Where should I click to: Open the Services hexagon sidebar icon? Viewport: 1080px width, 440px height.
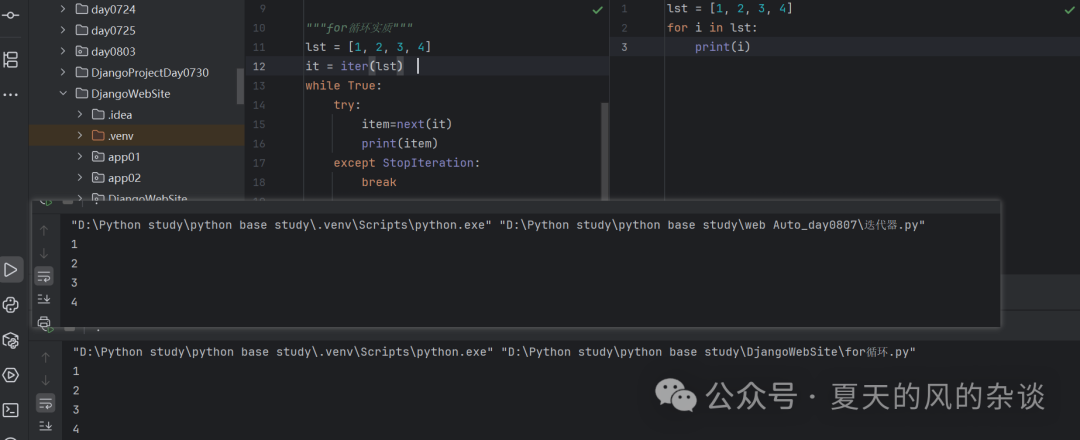pyautogui.click(x=10, y=375)
